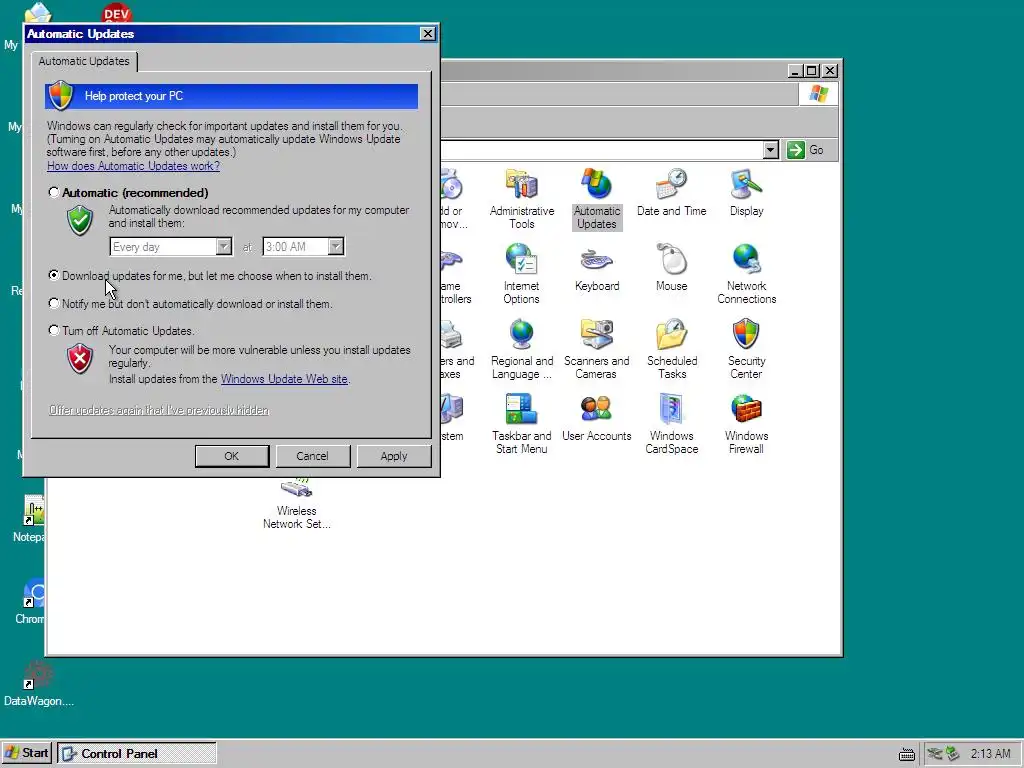
Task: Click the network tray icon beside the clock
Action: pyautogui.click(x=935, y=754)
